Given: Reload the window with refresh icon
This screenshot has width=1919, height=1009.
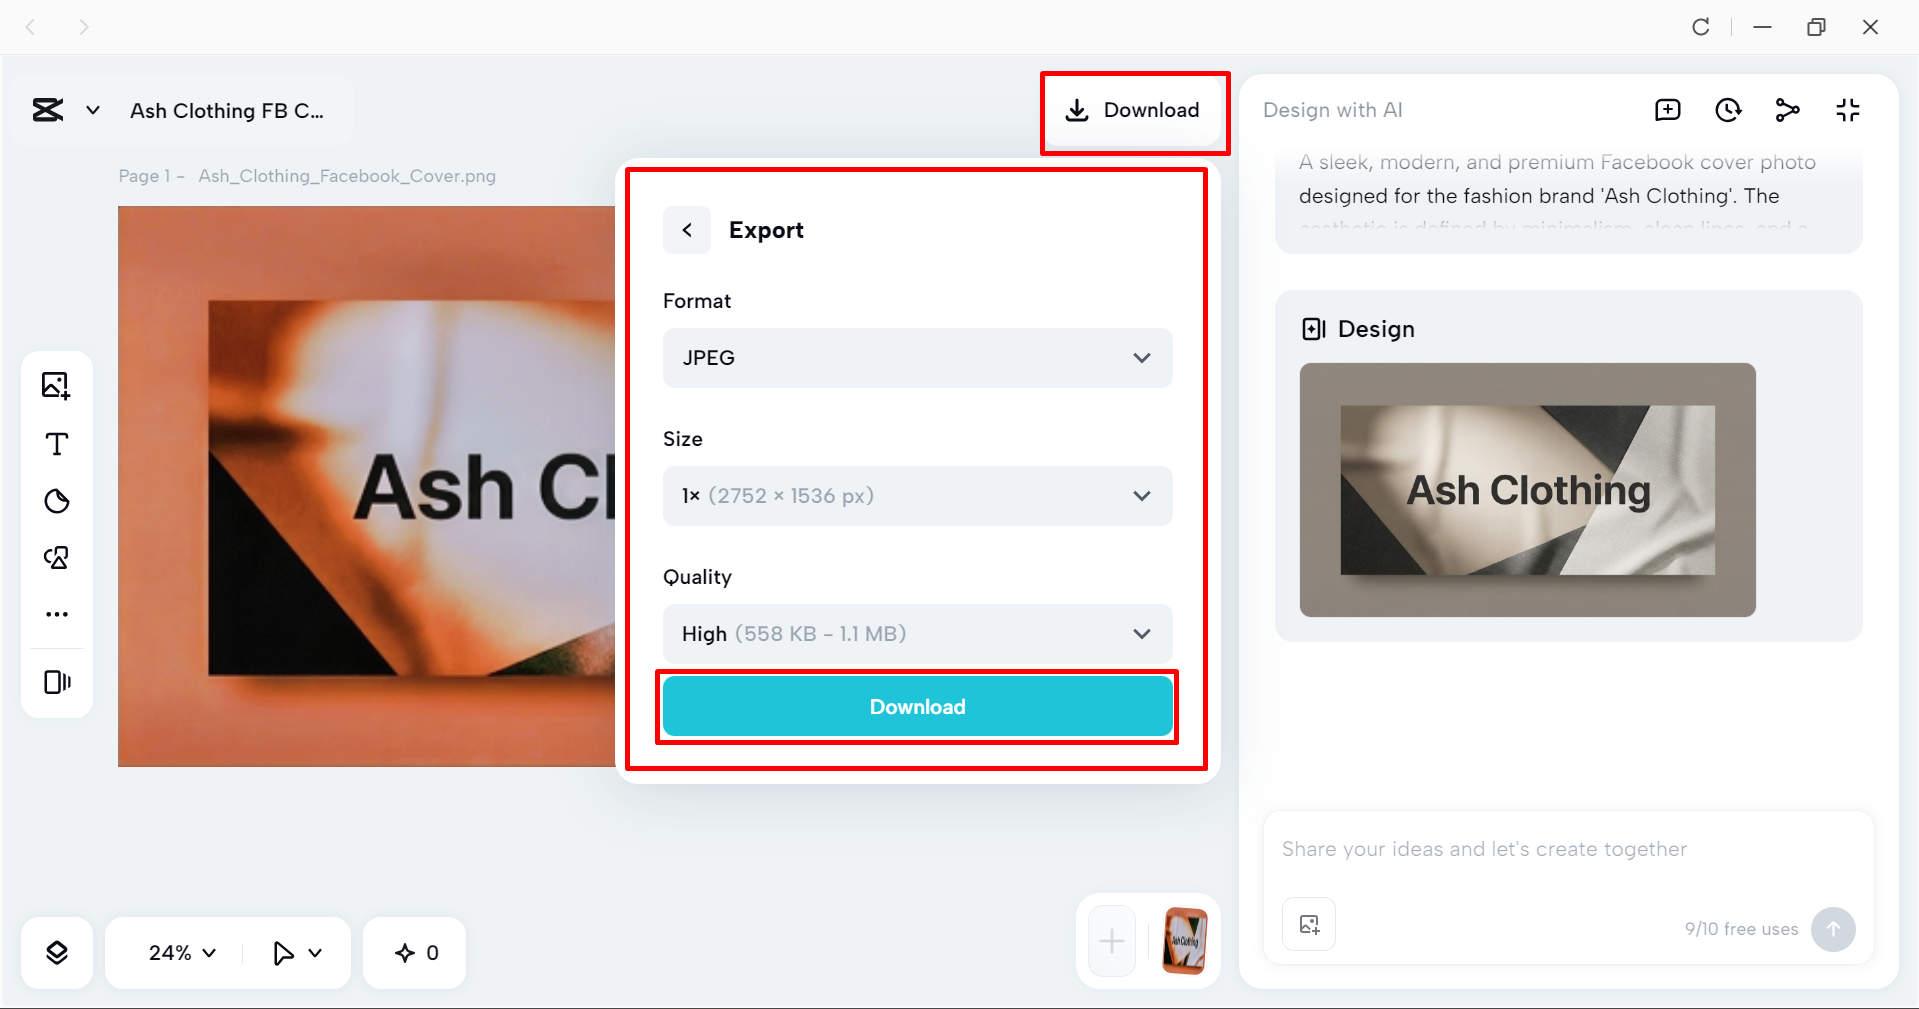Looking at the screenshot, I should coord(1701,27).
